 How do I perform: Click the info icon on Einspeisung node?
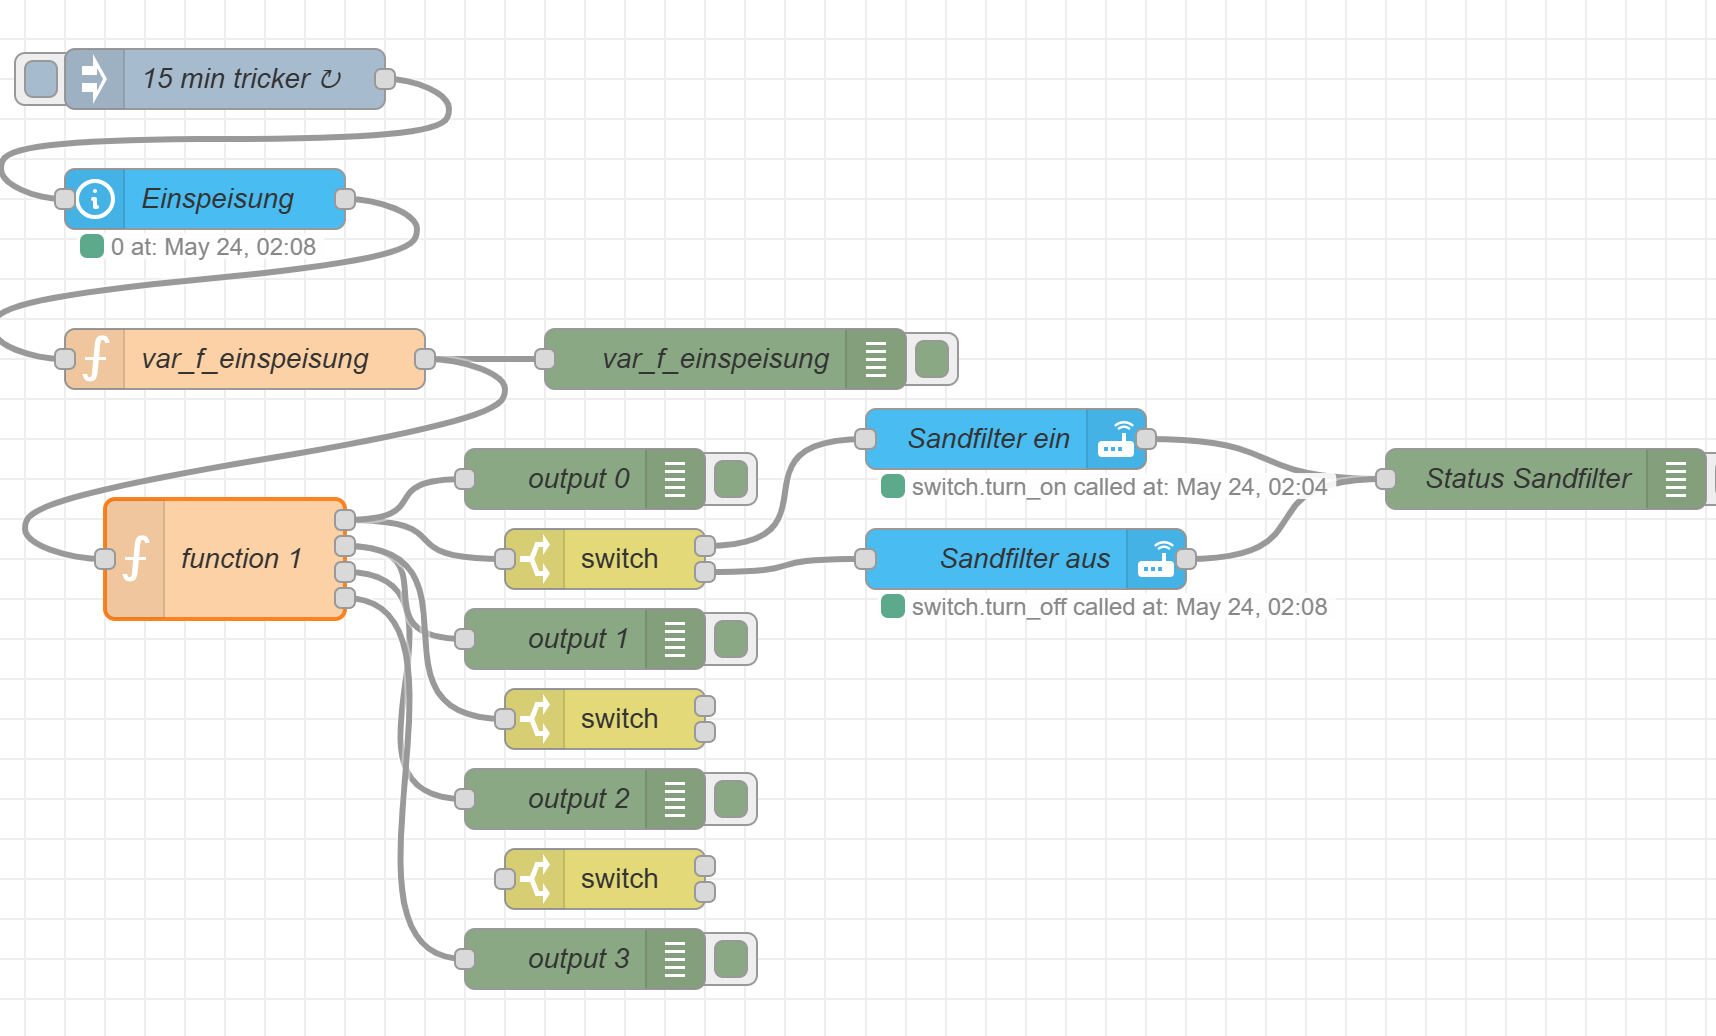click(x=95, y=199)
